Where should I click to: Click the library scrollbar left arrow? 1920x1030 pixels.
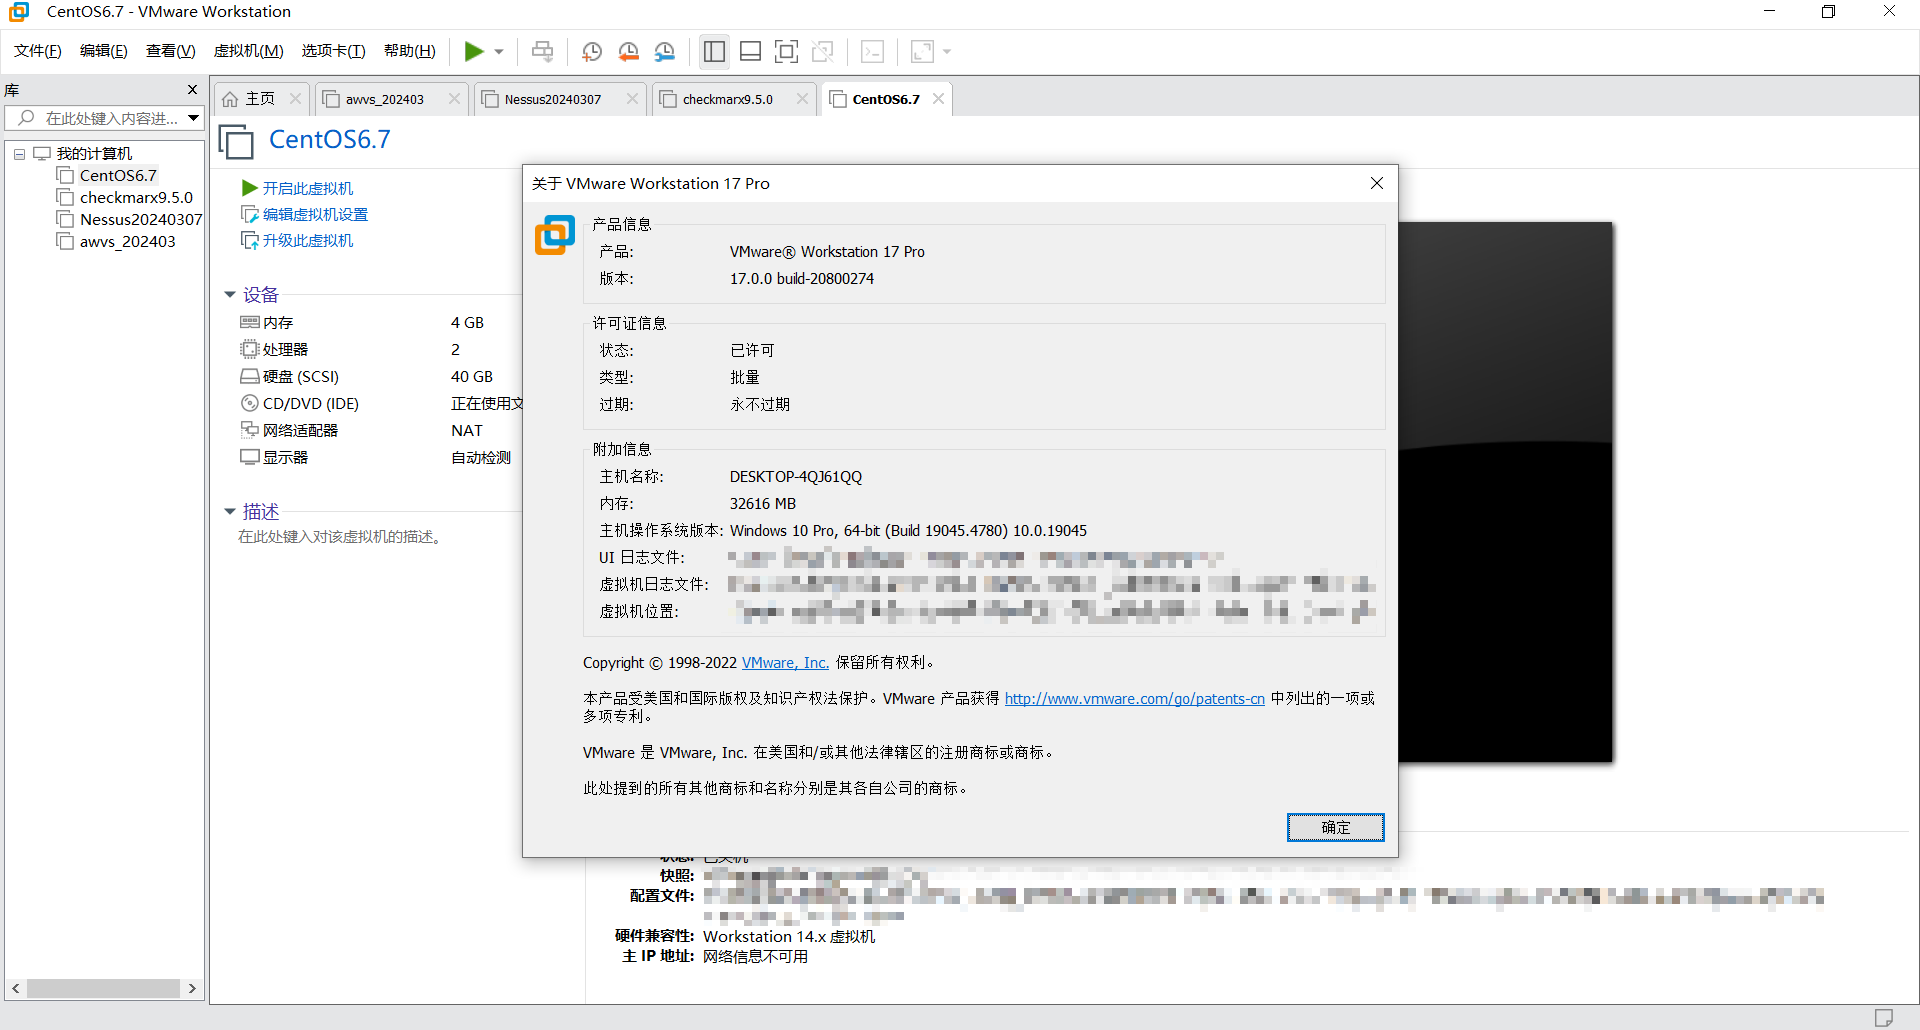pyautogui.click(x=15, y=988)
